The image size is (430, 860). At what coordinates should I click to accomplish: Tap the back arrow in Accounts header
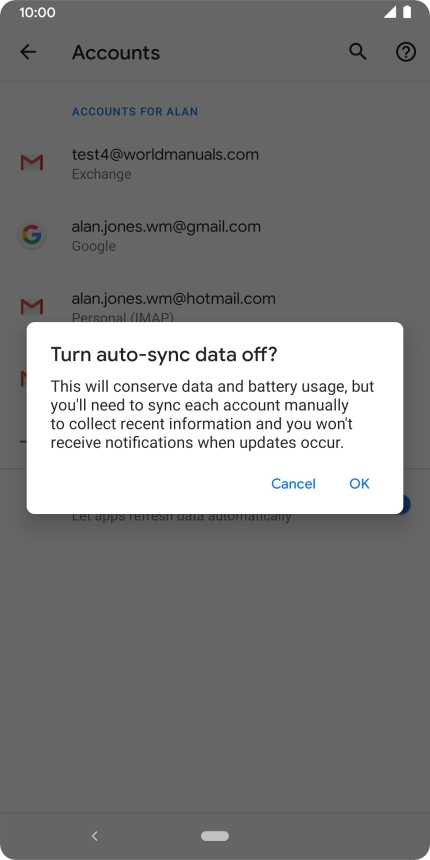pyautogui.click(x=27, y=52)
